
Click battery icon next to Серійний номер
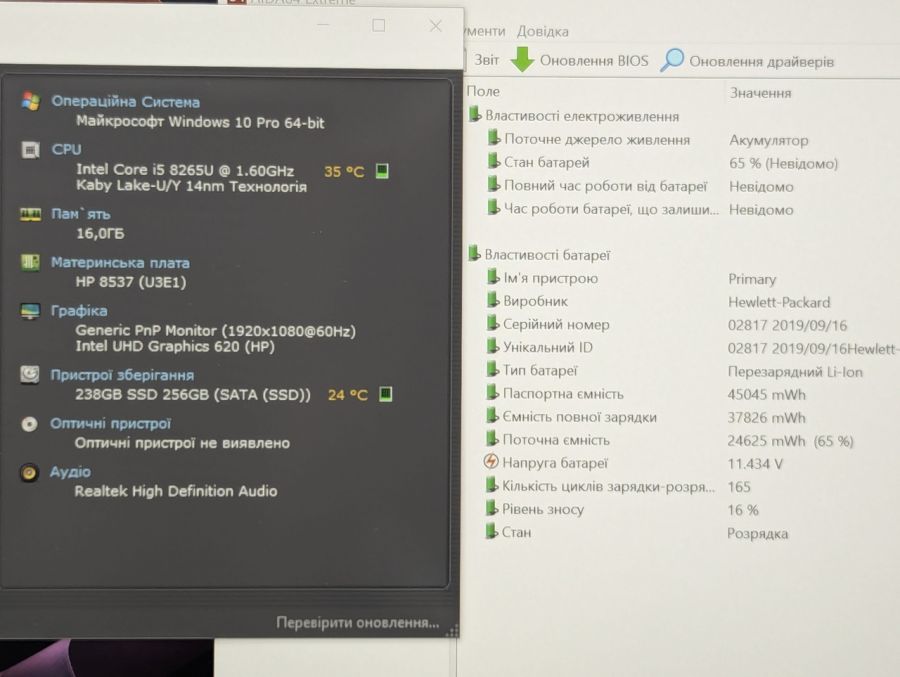pos(492,323)
